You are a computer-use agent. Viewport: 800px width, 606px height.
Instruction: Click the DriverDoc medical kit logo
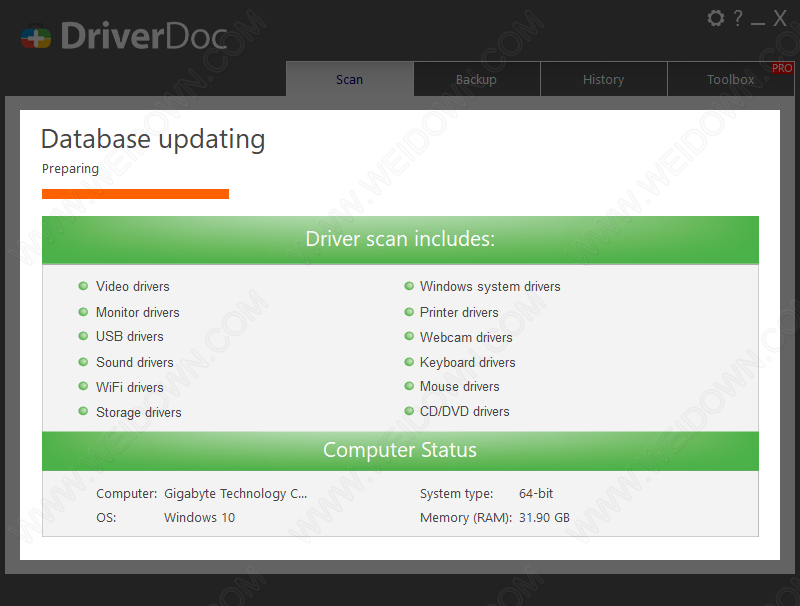click(x=36, y=36)
